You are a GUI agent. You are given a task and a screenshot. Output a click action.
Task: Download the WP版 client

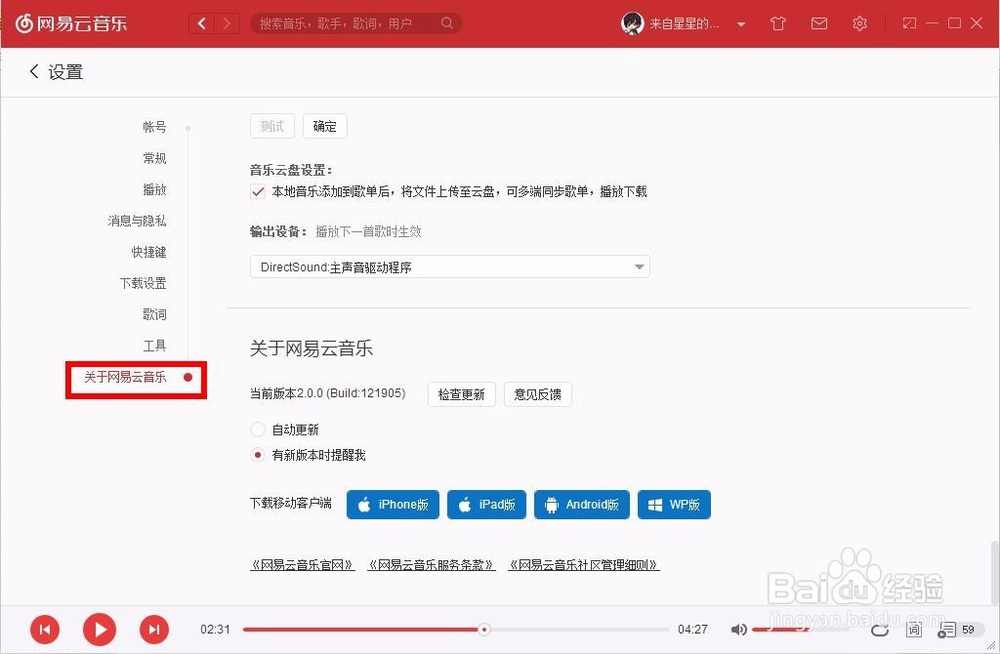coord(674,505)
